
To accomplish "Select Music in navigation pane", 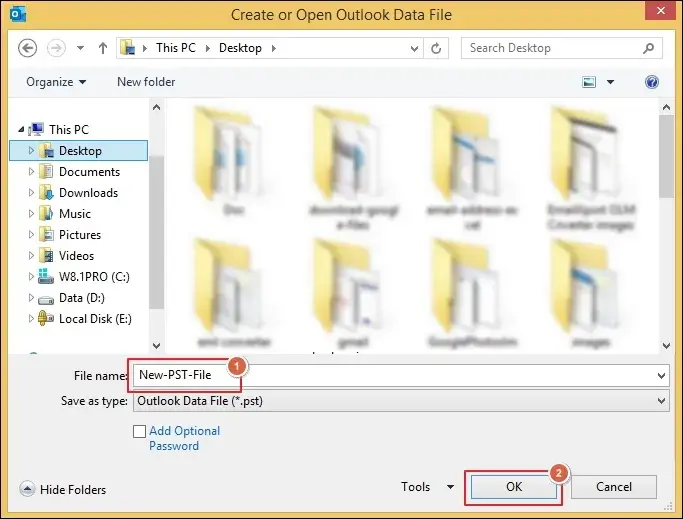I will pyautogui.click(x=75, y=214).
